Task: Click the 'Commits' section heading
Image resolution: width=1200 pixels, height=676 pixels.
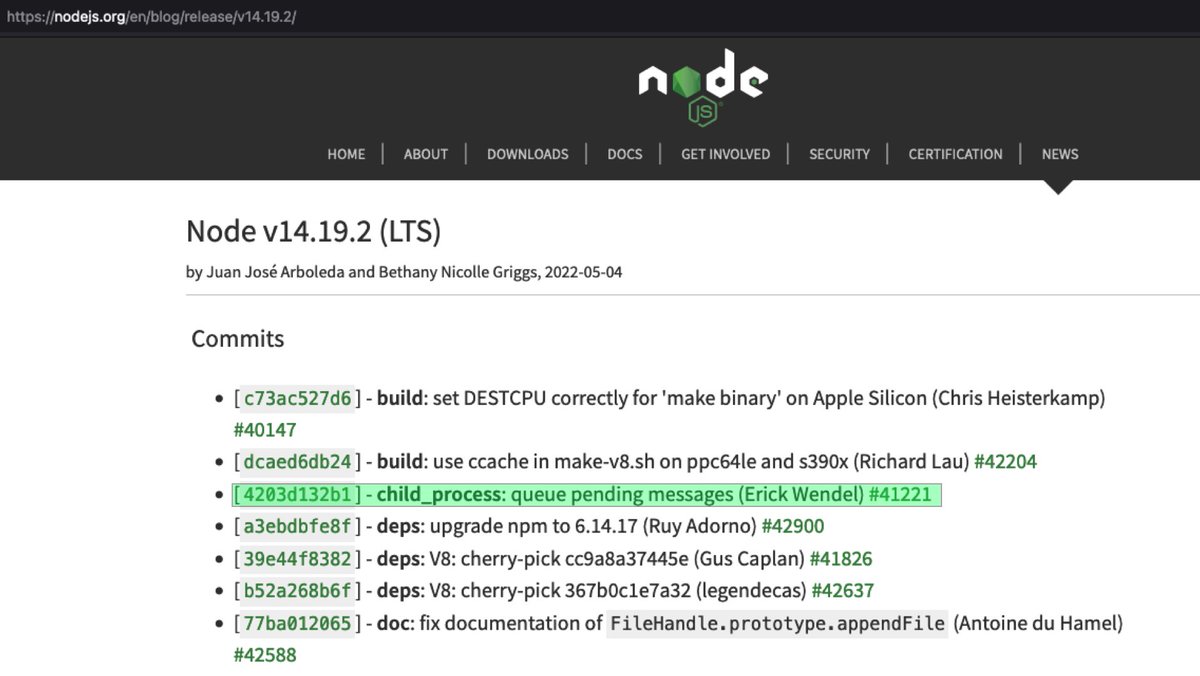Action: pos(238,339)
